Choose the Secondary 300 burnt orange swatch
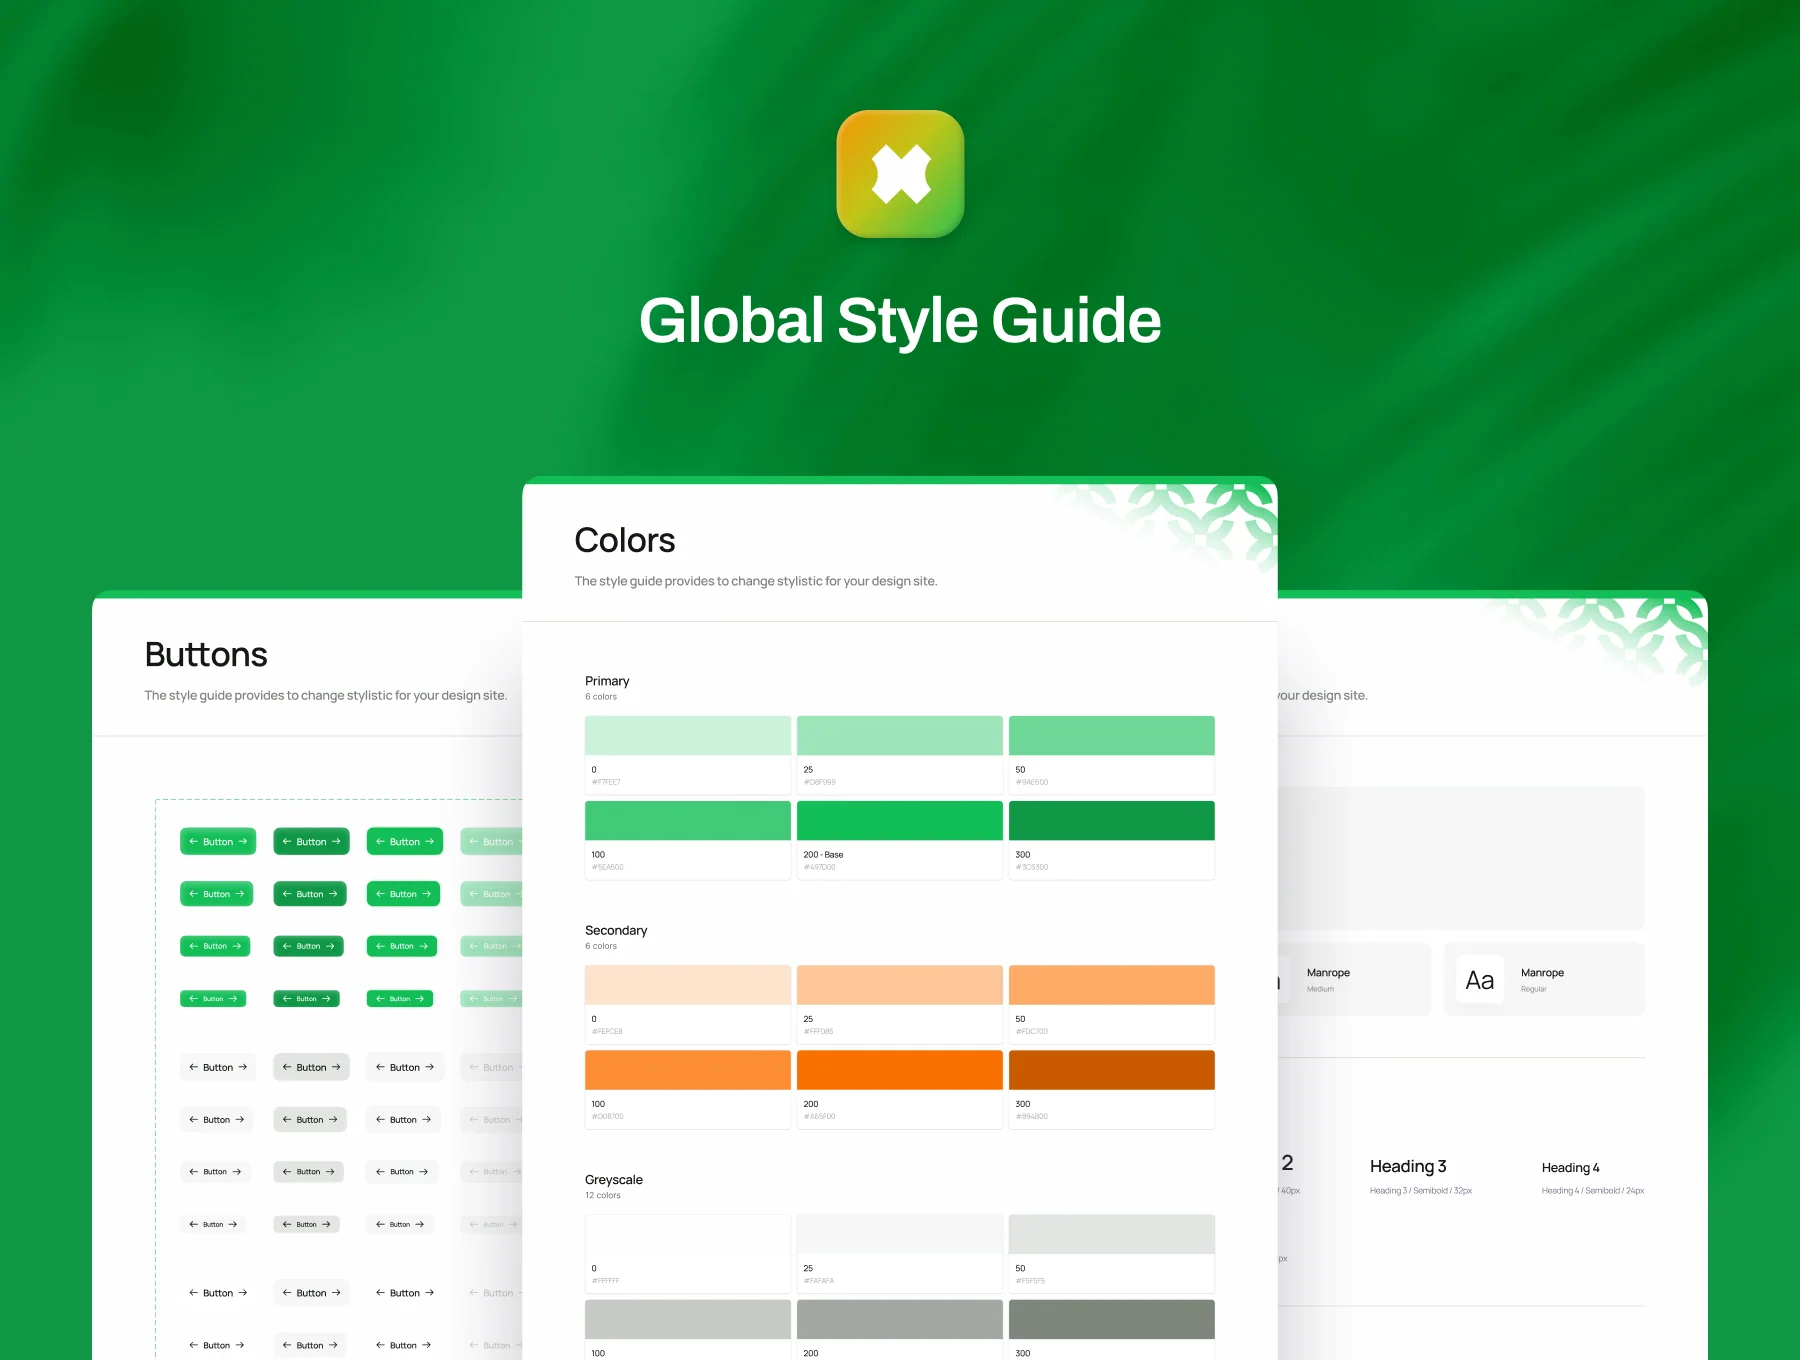Viewport: 1800px width, 1360px height. 1112,1070
